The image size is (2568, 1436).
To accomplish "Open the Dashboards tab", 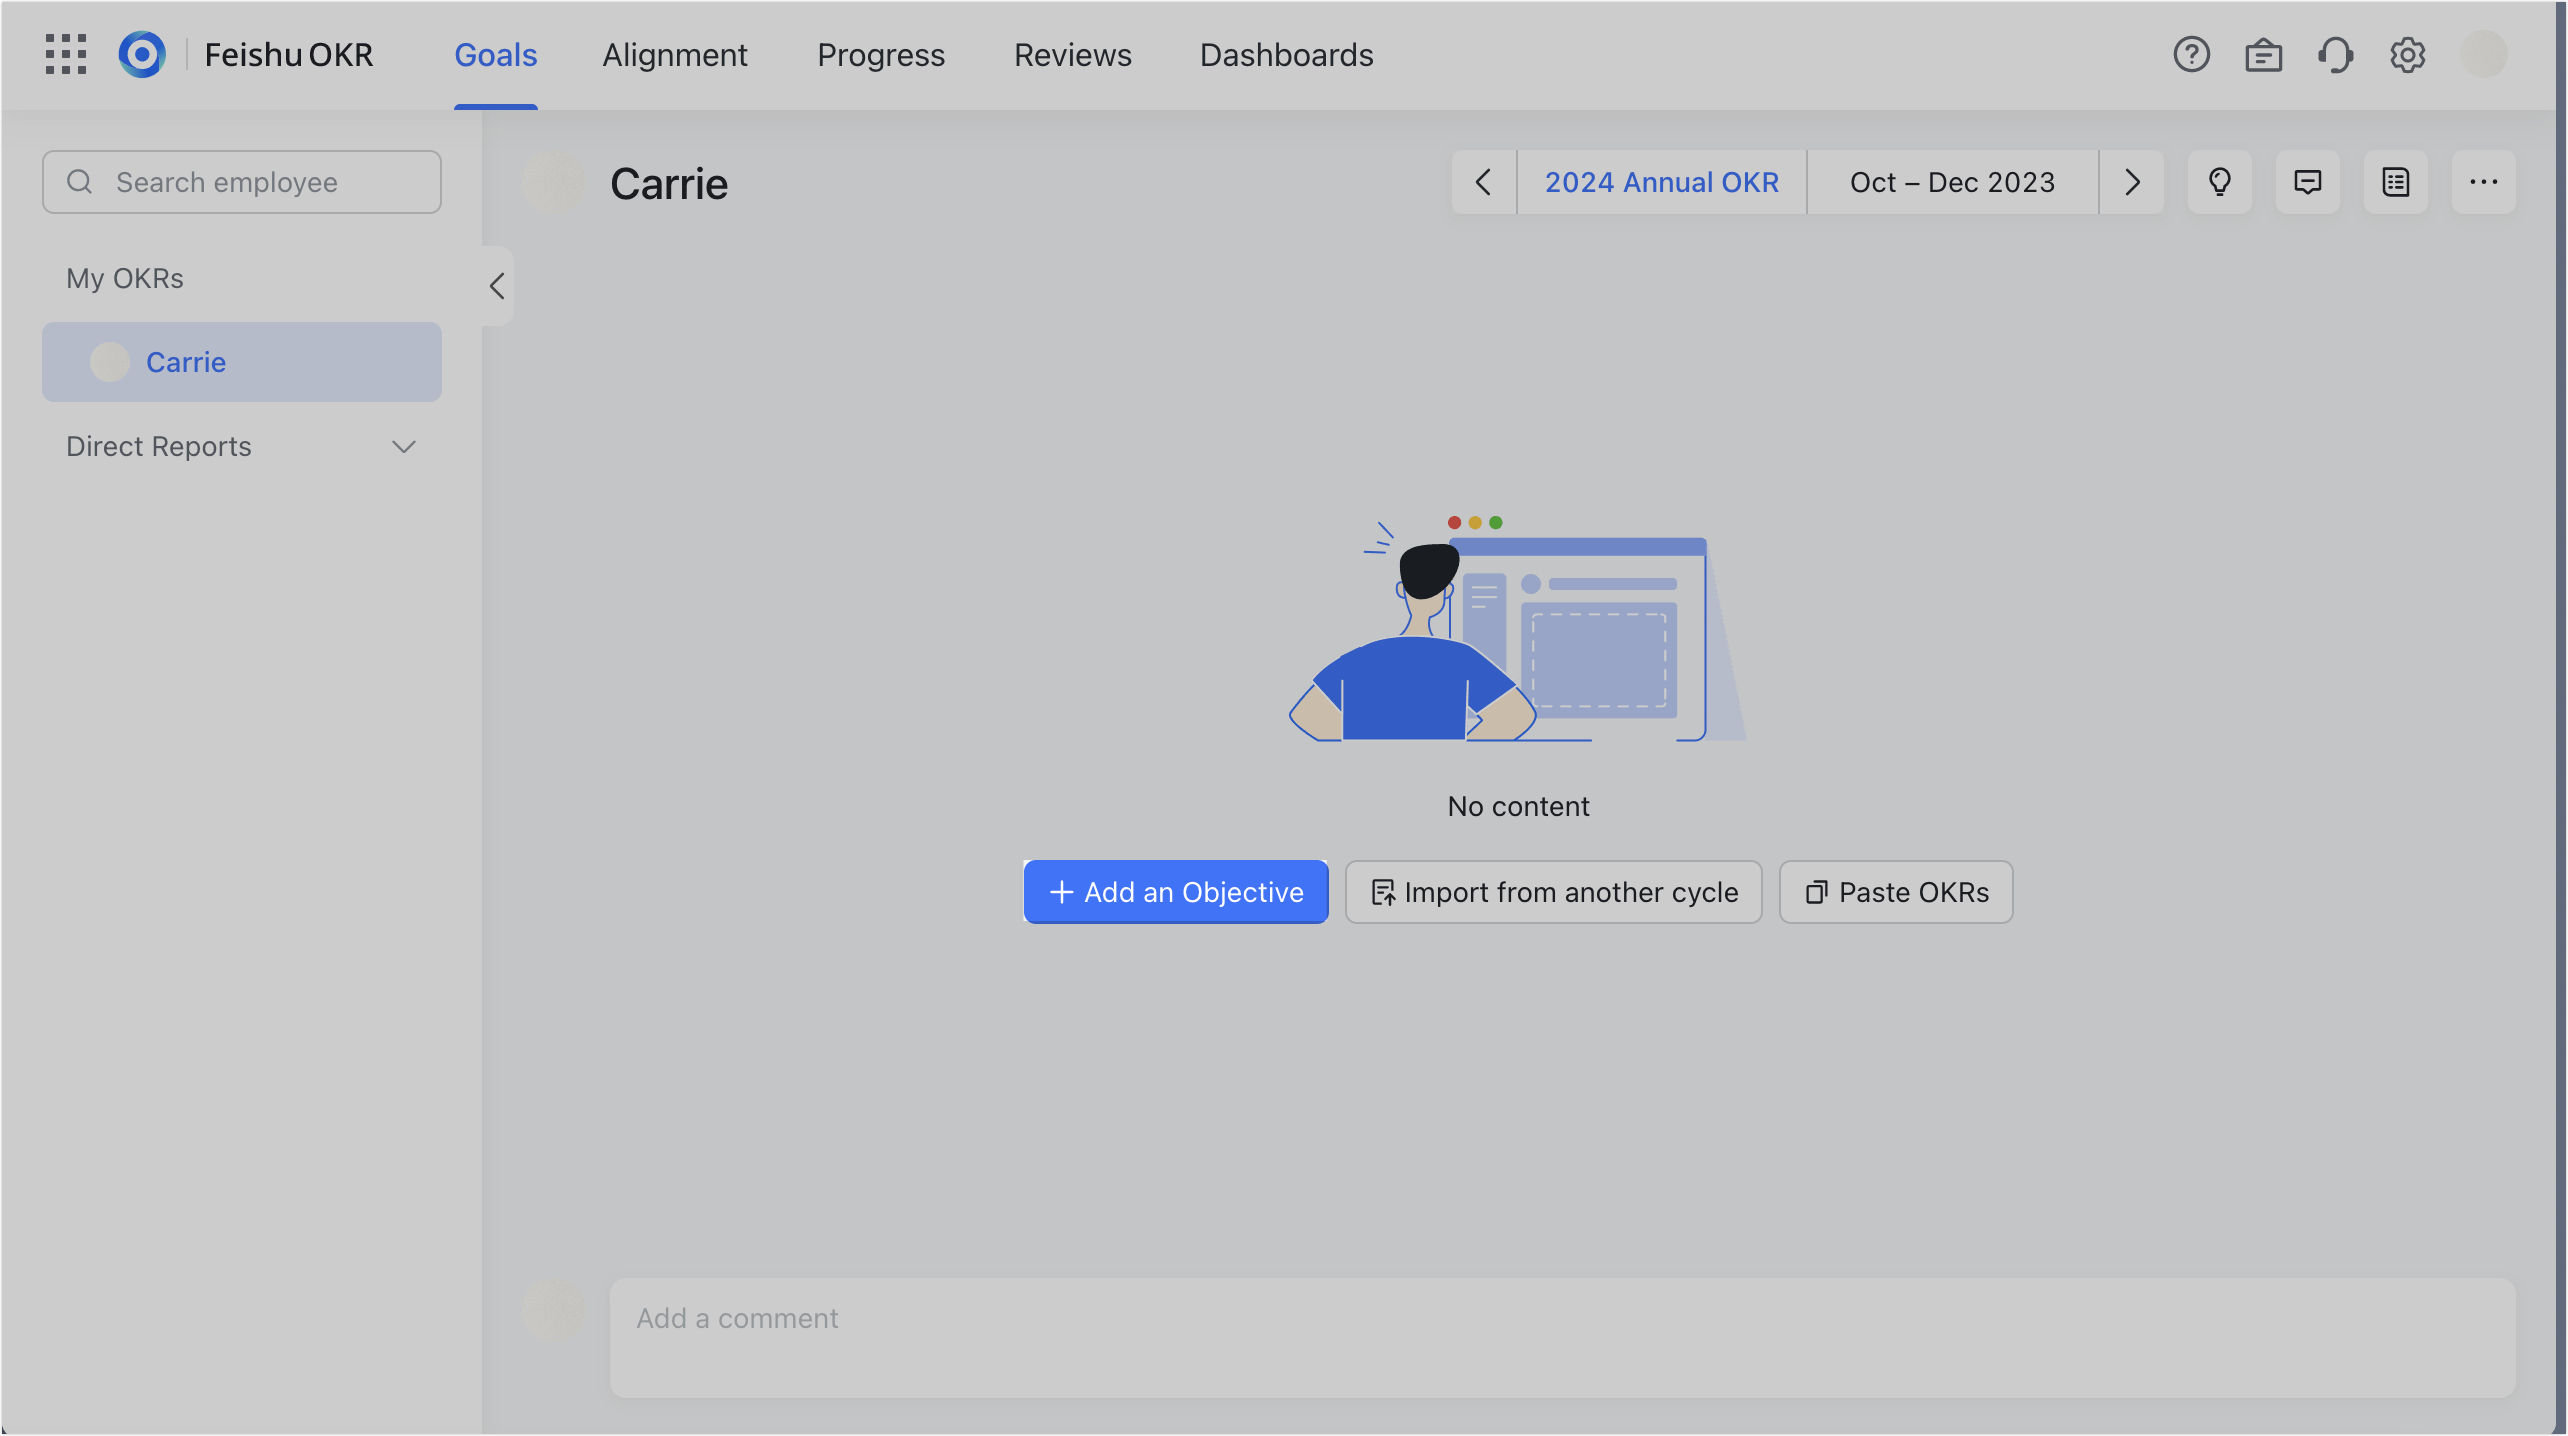I will pos(1286,55).
